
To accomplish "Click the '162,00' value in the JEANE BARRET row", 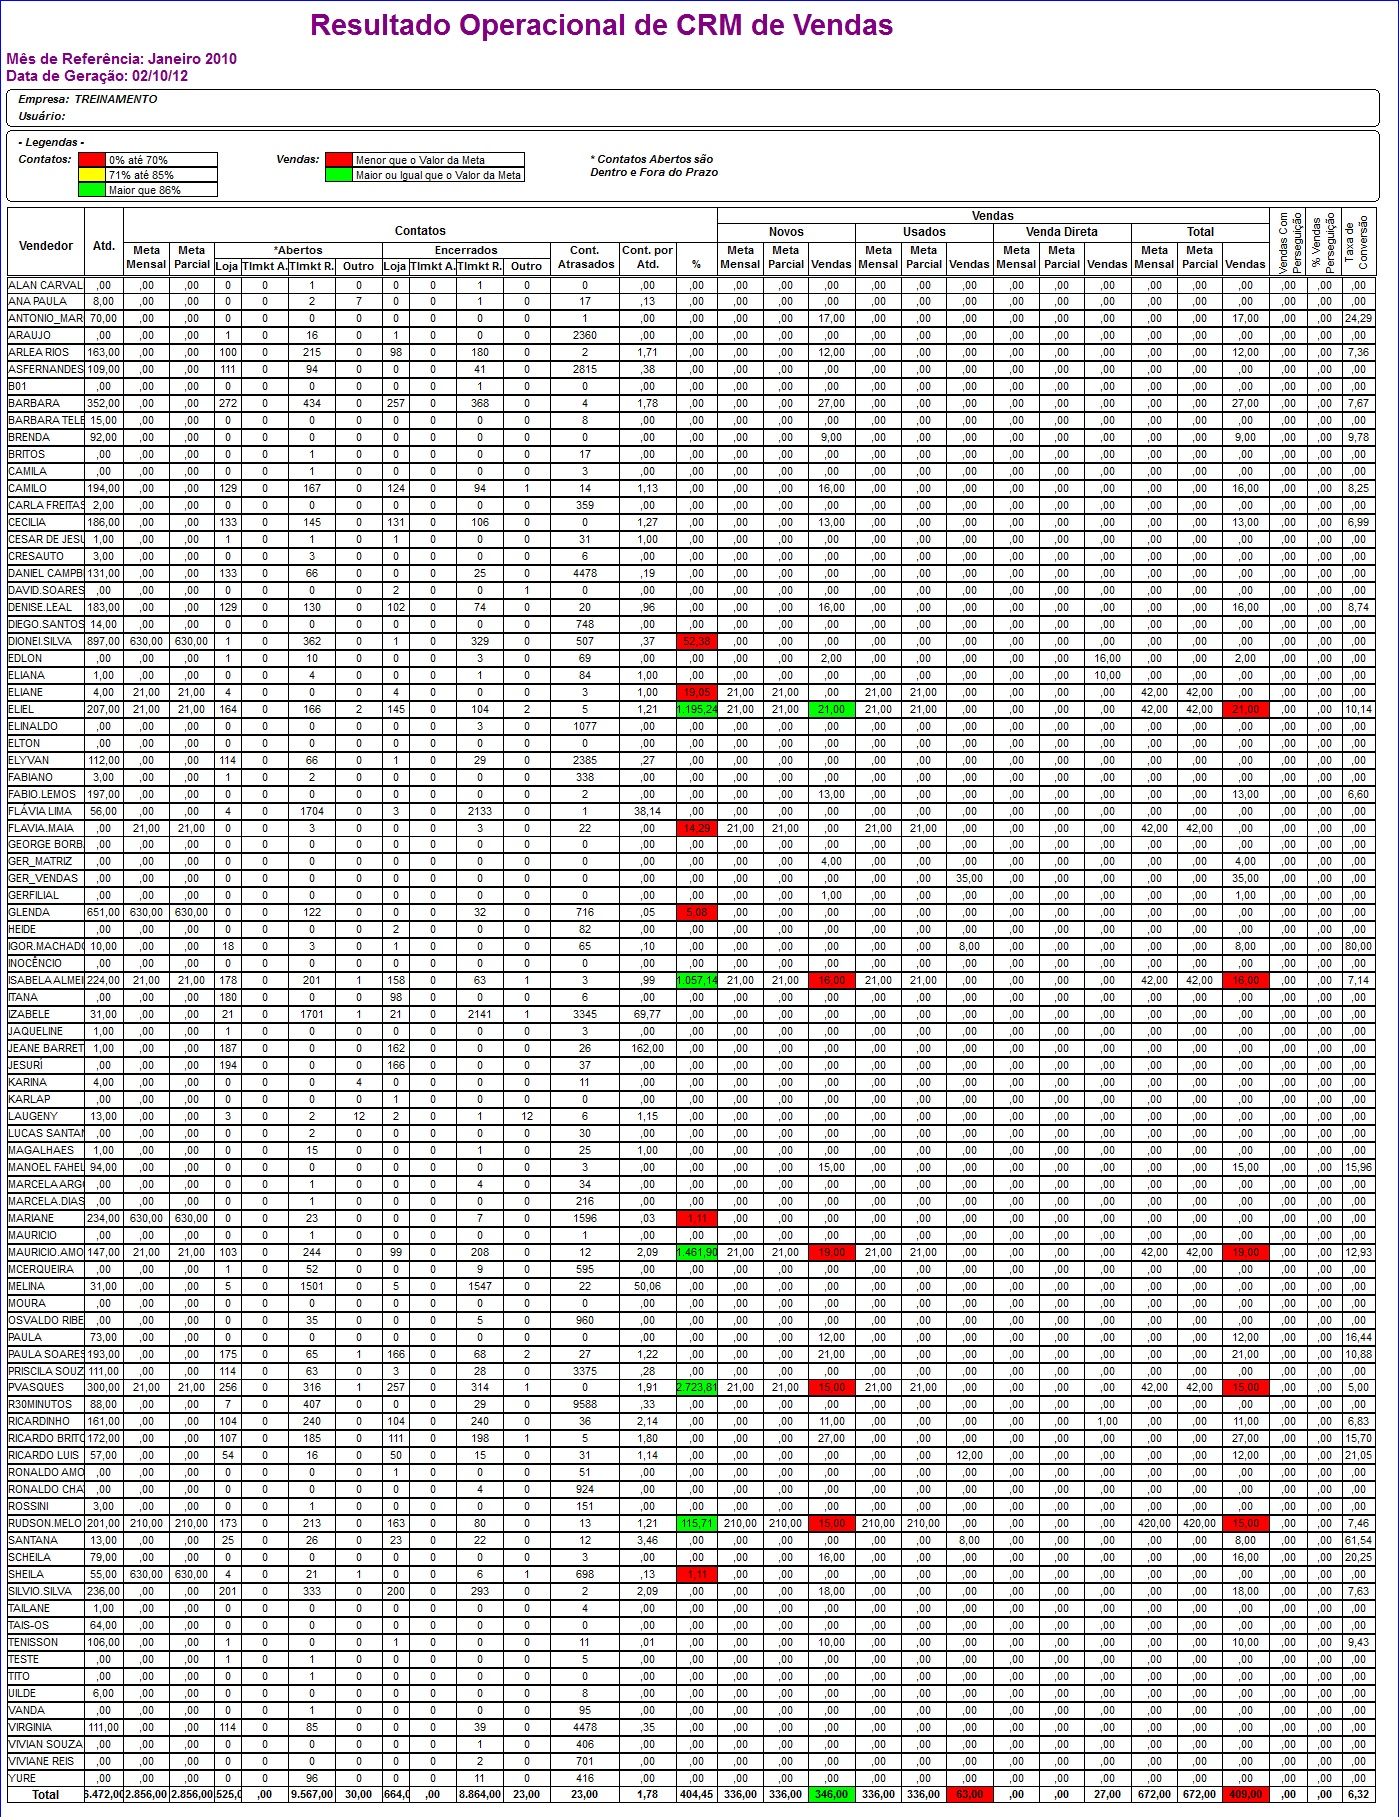I will [648, 1048].
